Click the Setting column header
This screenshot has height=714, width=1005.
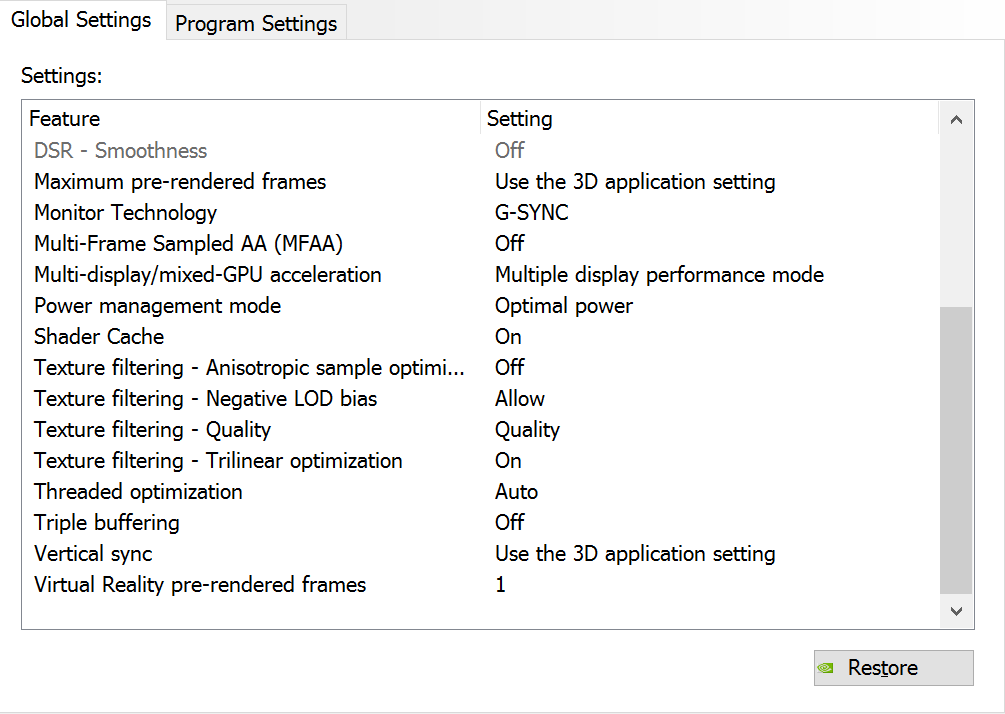click(710, 119)
